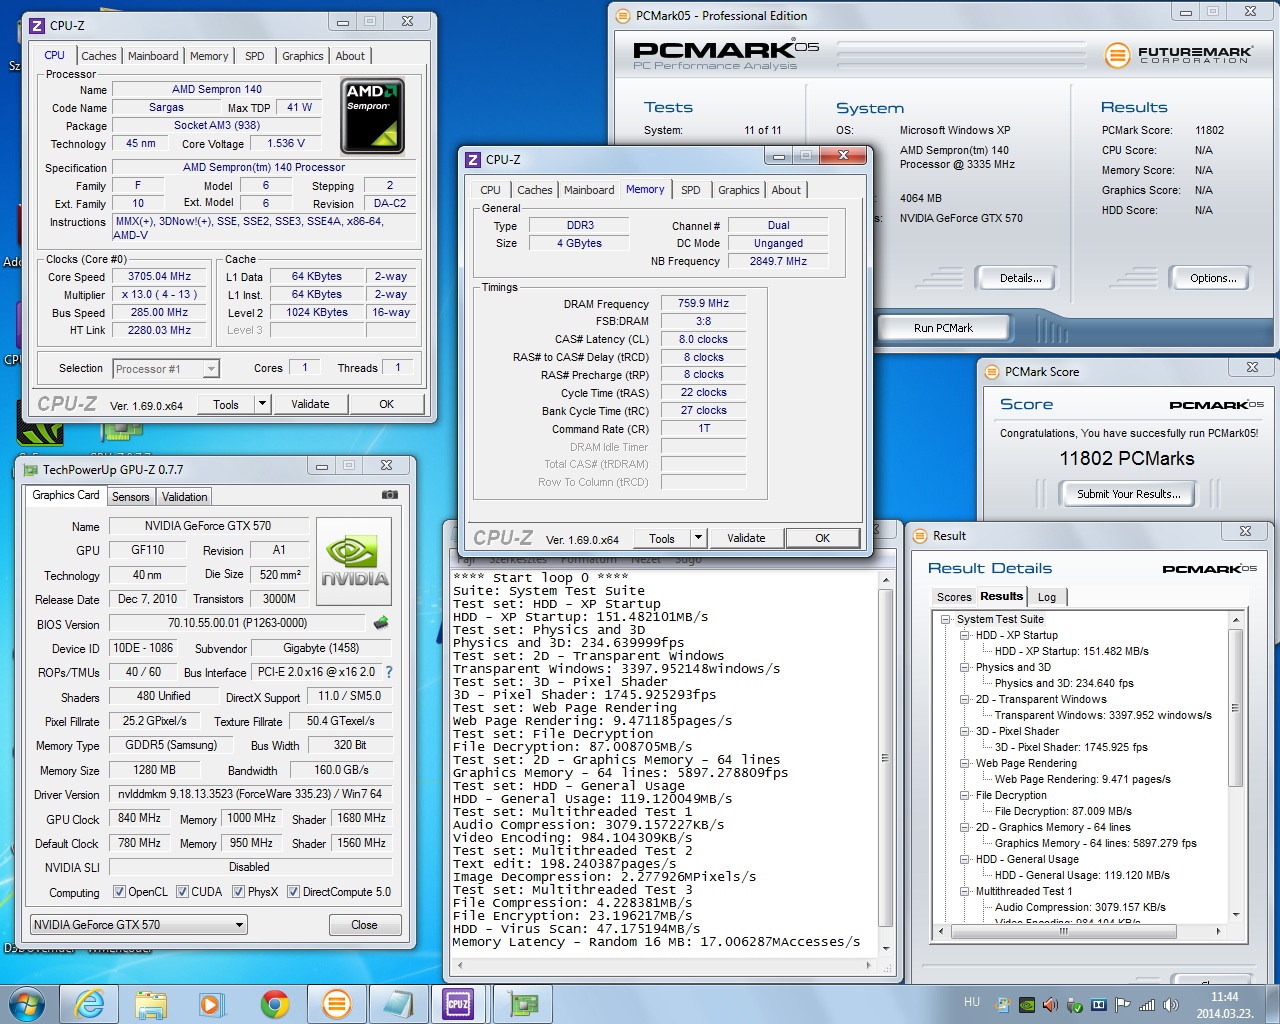Image resolution: width=1280 pixels, height=1024 pixels.
Task: Click the DRAM Frequency 759.9 MHz field
Action: click(x=703, y=303)
